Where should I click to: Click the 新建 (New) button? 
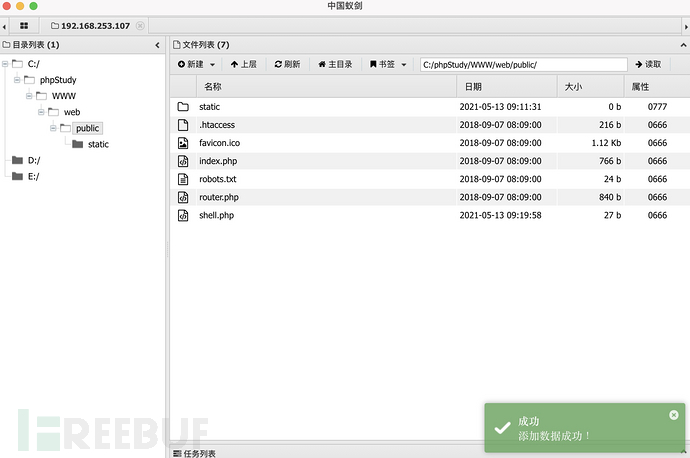191,64
